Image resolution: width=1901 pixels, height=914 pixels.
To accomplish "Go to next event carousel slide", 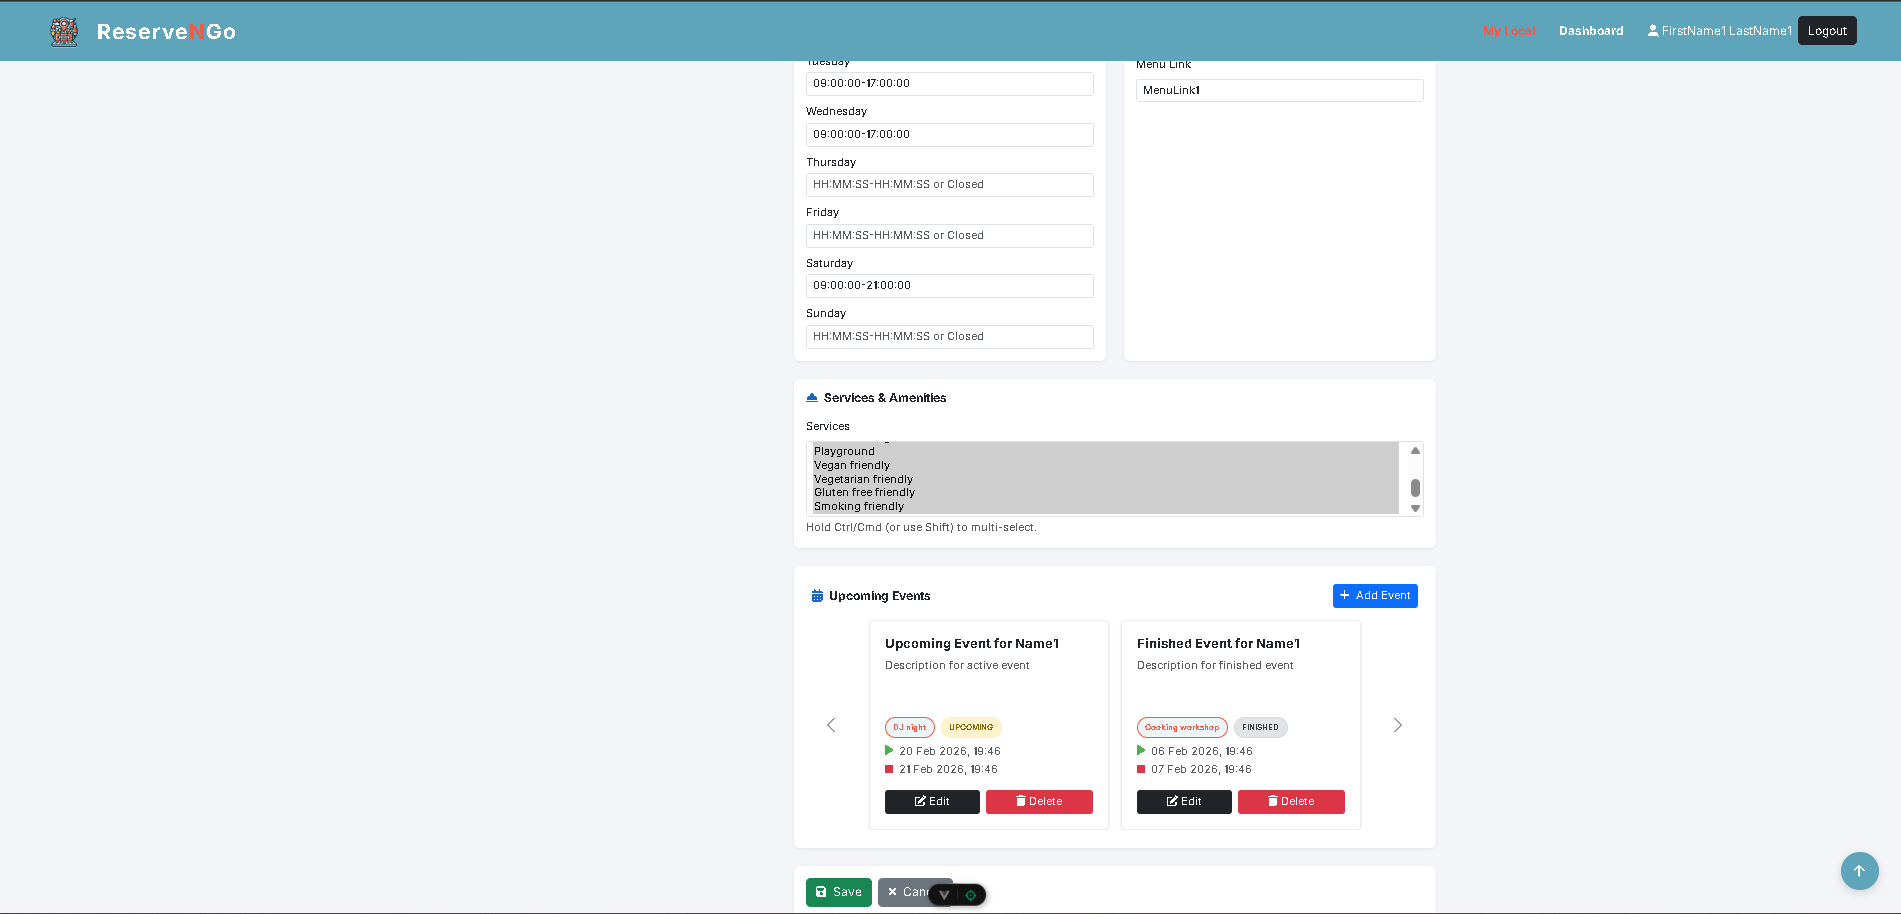I will (x=1397, y=725).
